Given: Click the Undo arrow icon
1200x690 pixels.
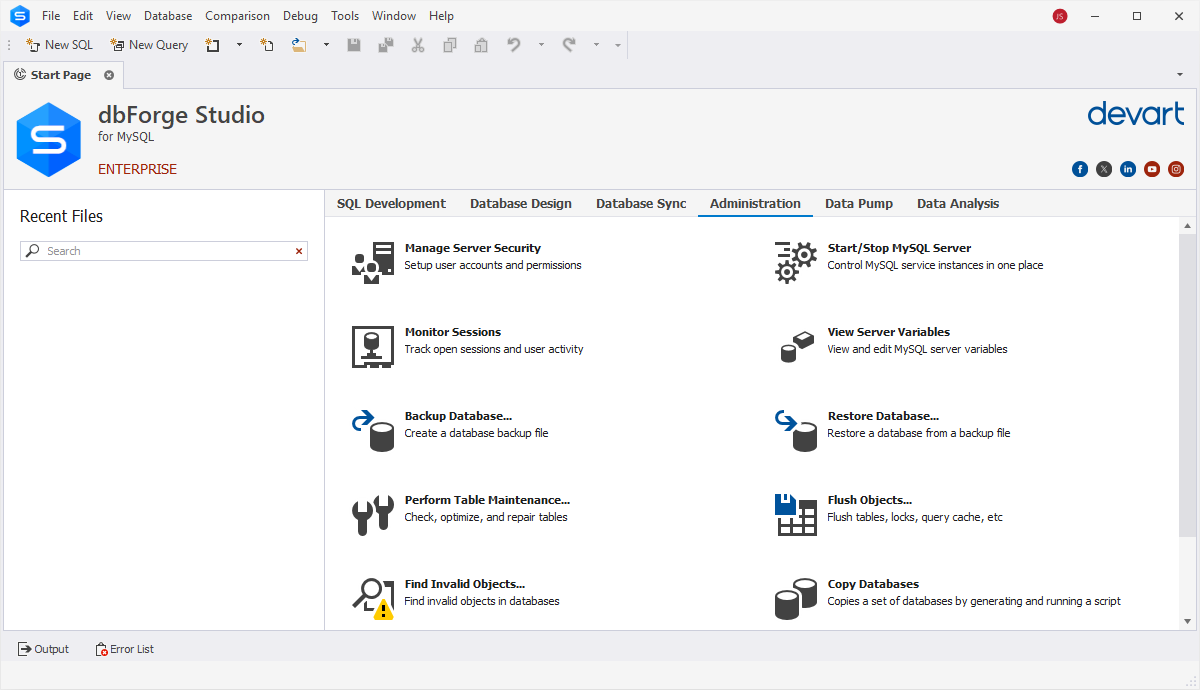Looking at the screenshot, I should [x=514, y=45].
